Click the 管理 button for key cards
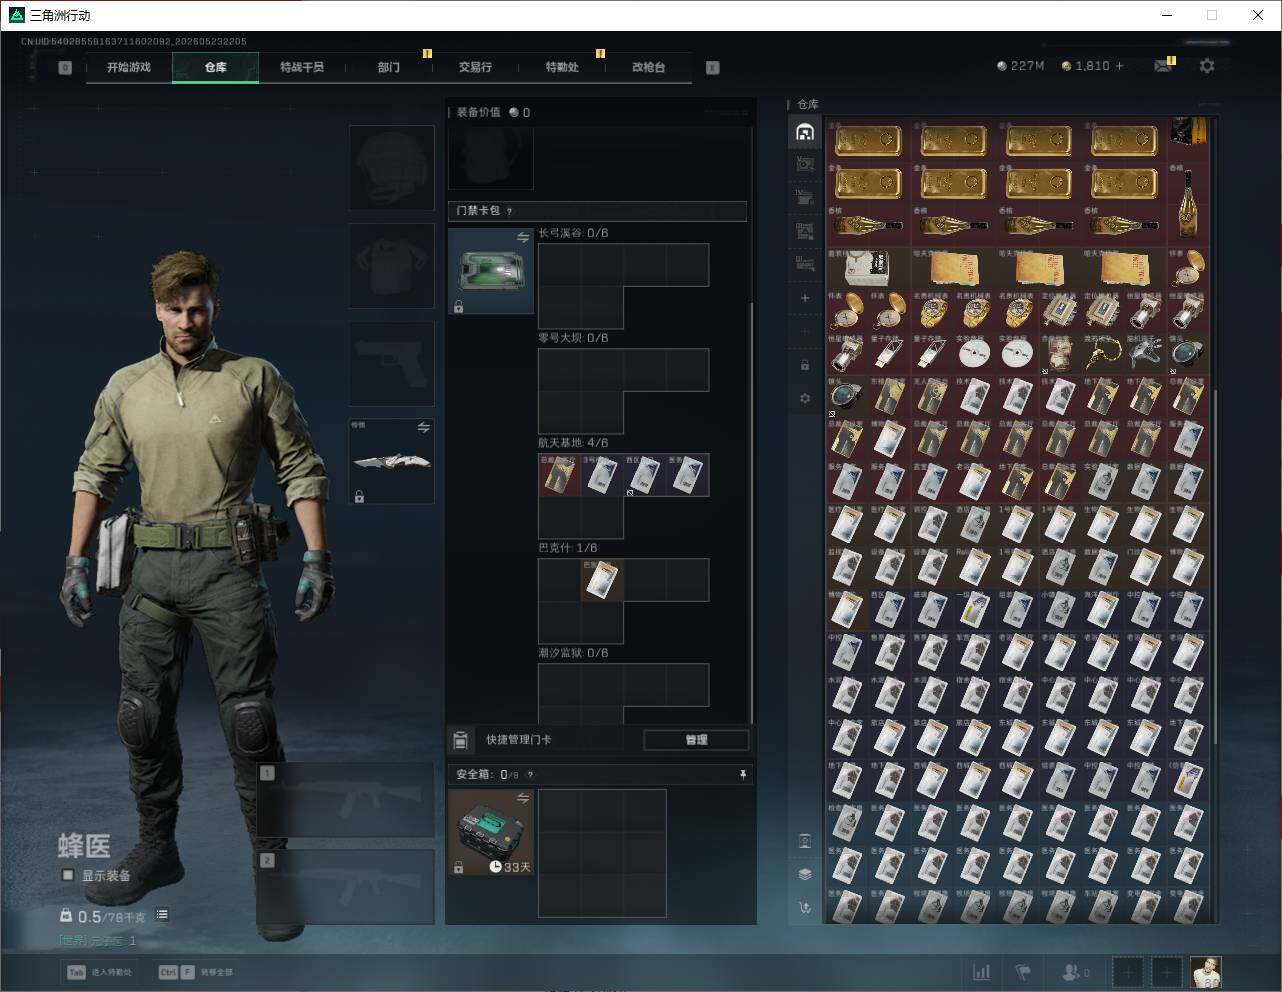This screenshot has height=992, width=1282. [696, 740]
